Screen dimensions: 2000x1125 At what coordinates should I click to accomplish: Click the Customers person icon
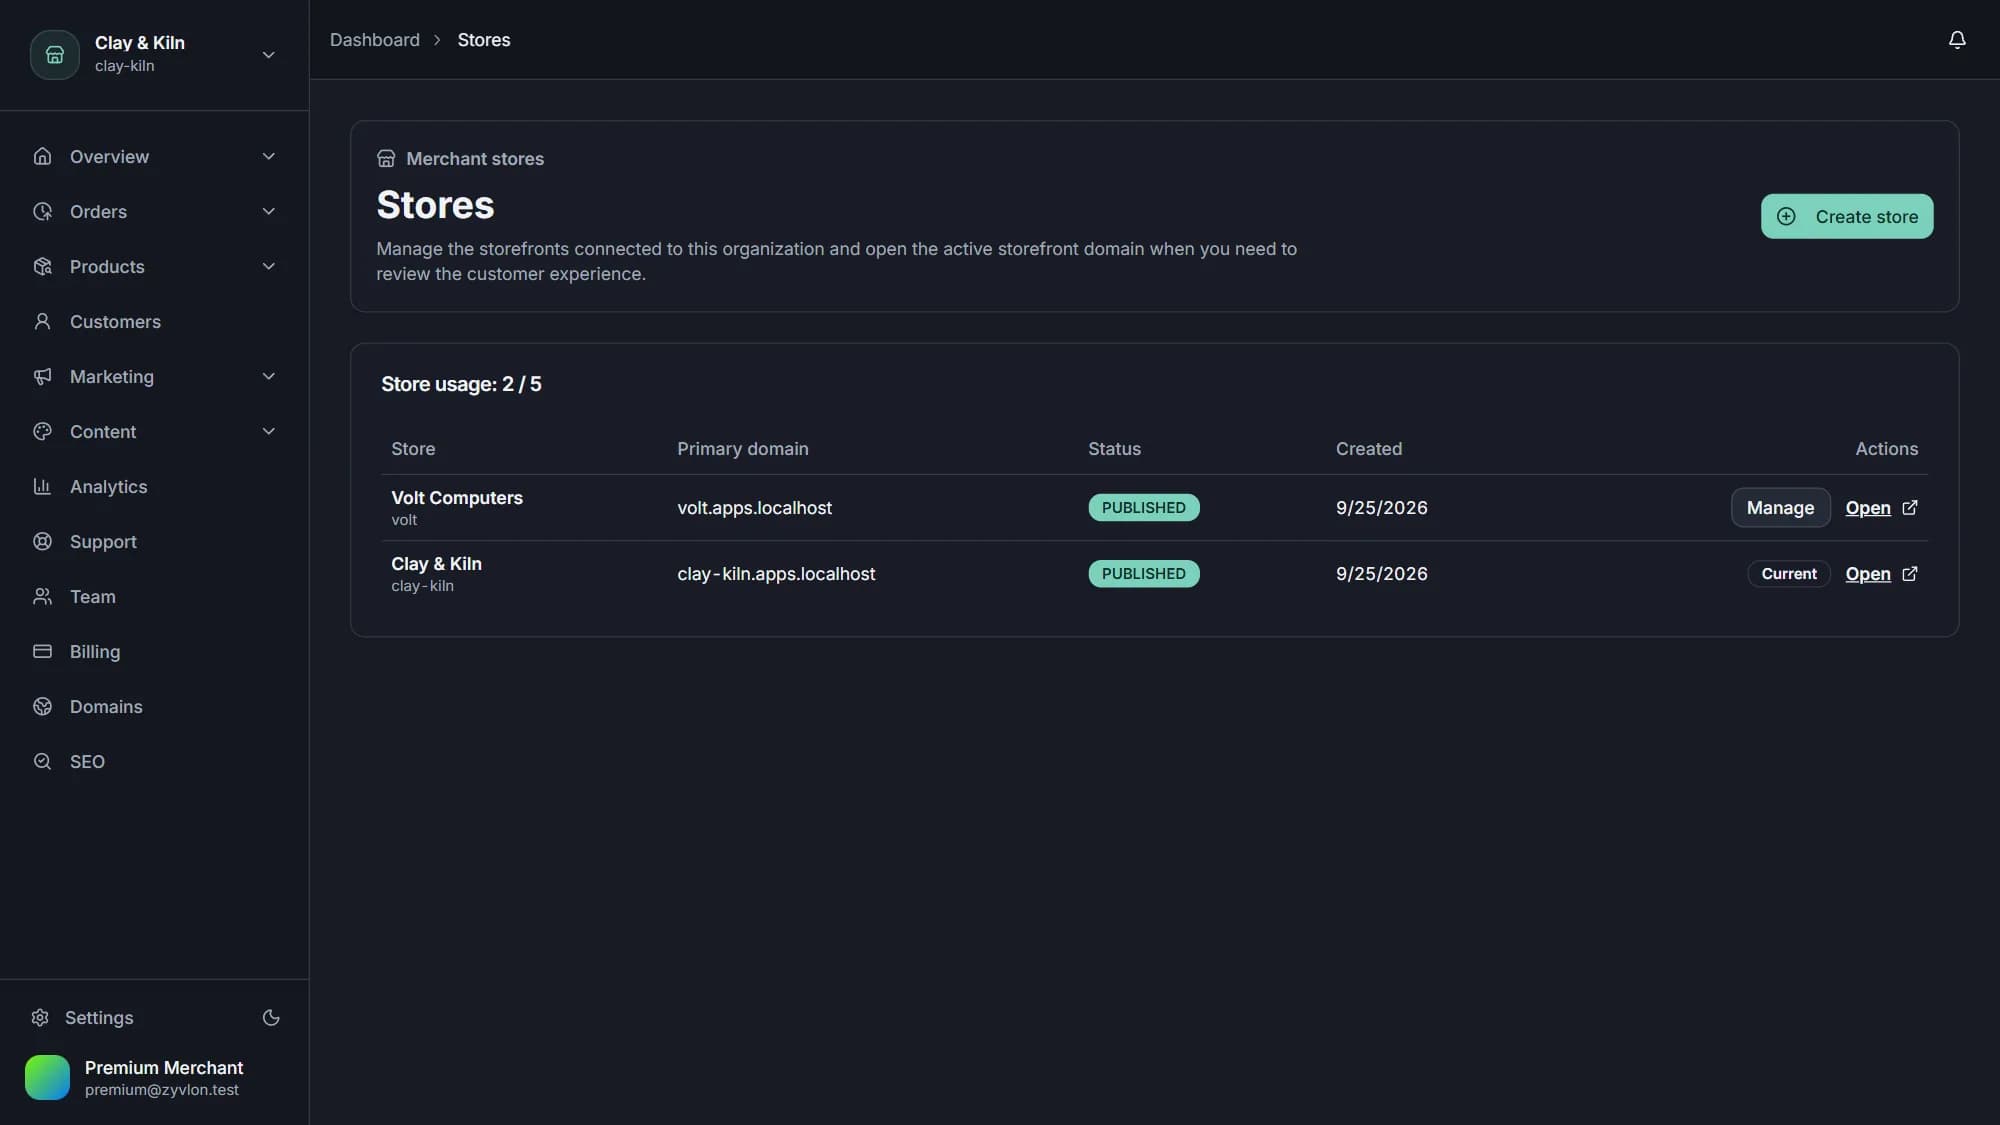click(42, 321)
